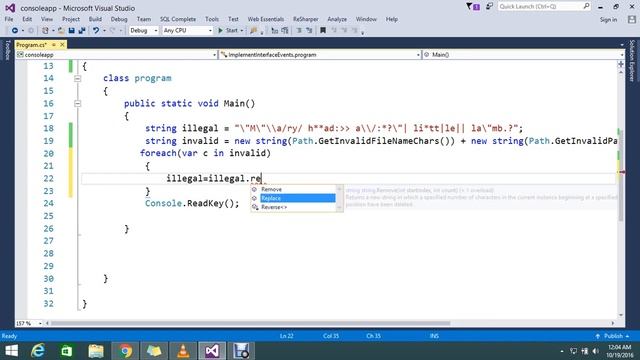Screen dimensions: 640x360
Task: Open the Debug menu
Action: (x=119, y=19)
